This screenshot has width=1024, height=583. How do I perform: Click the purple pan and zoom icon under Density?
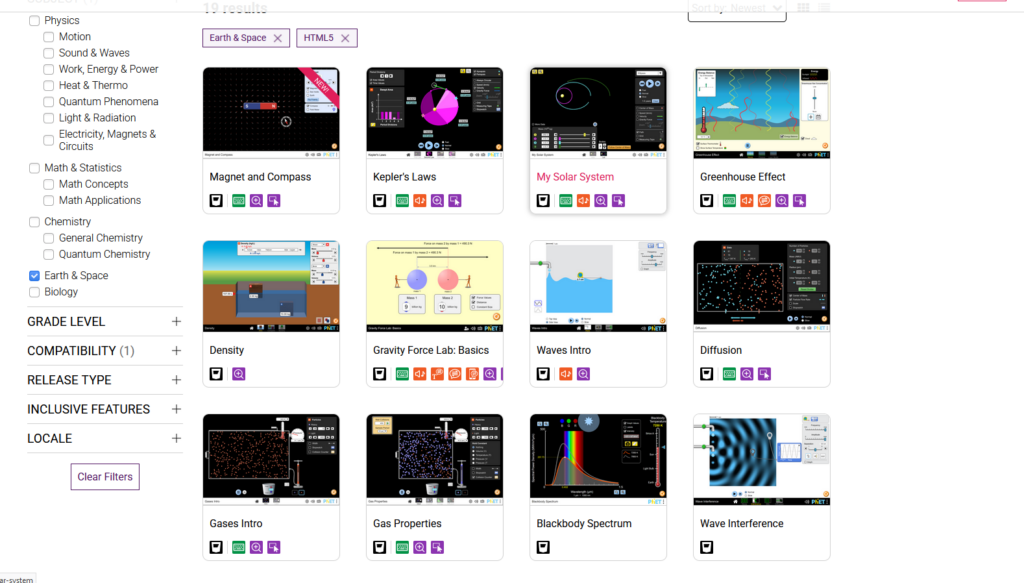pos(239,374)
